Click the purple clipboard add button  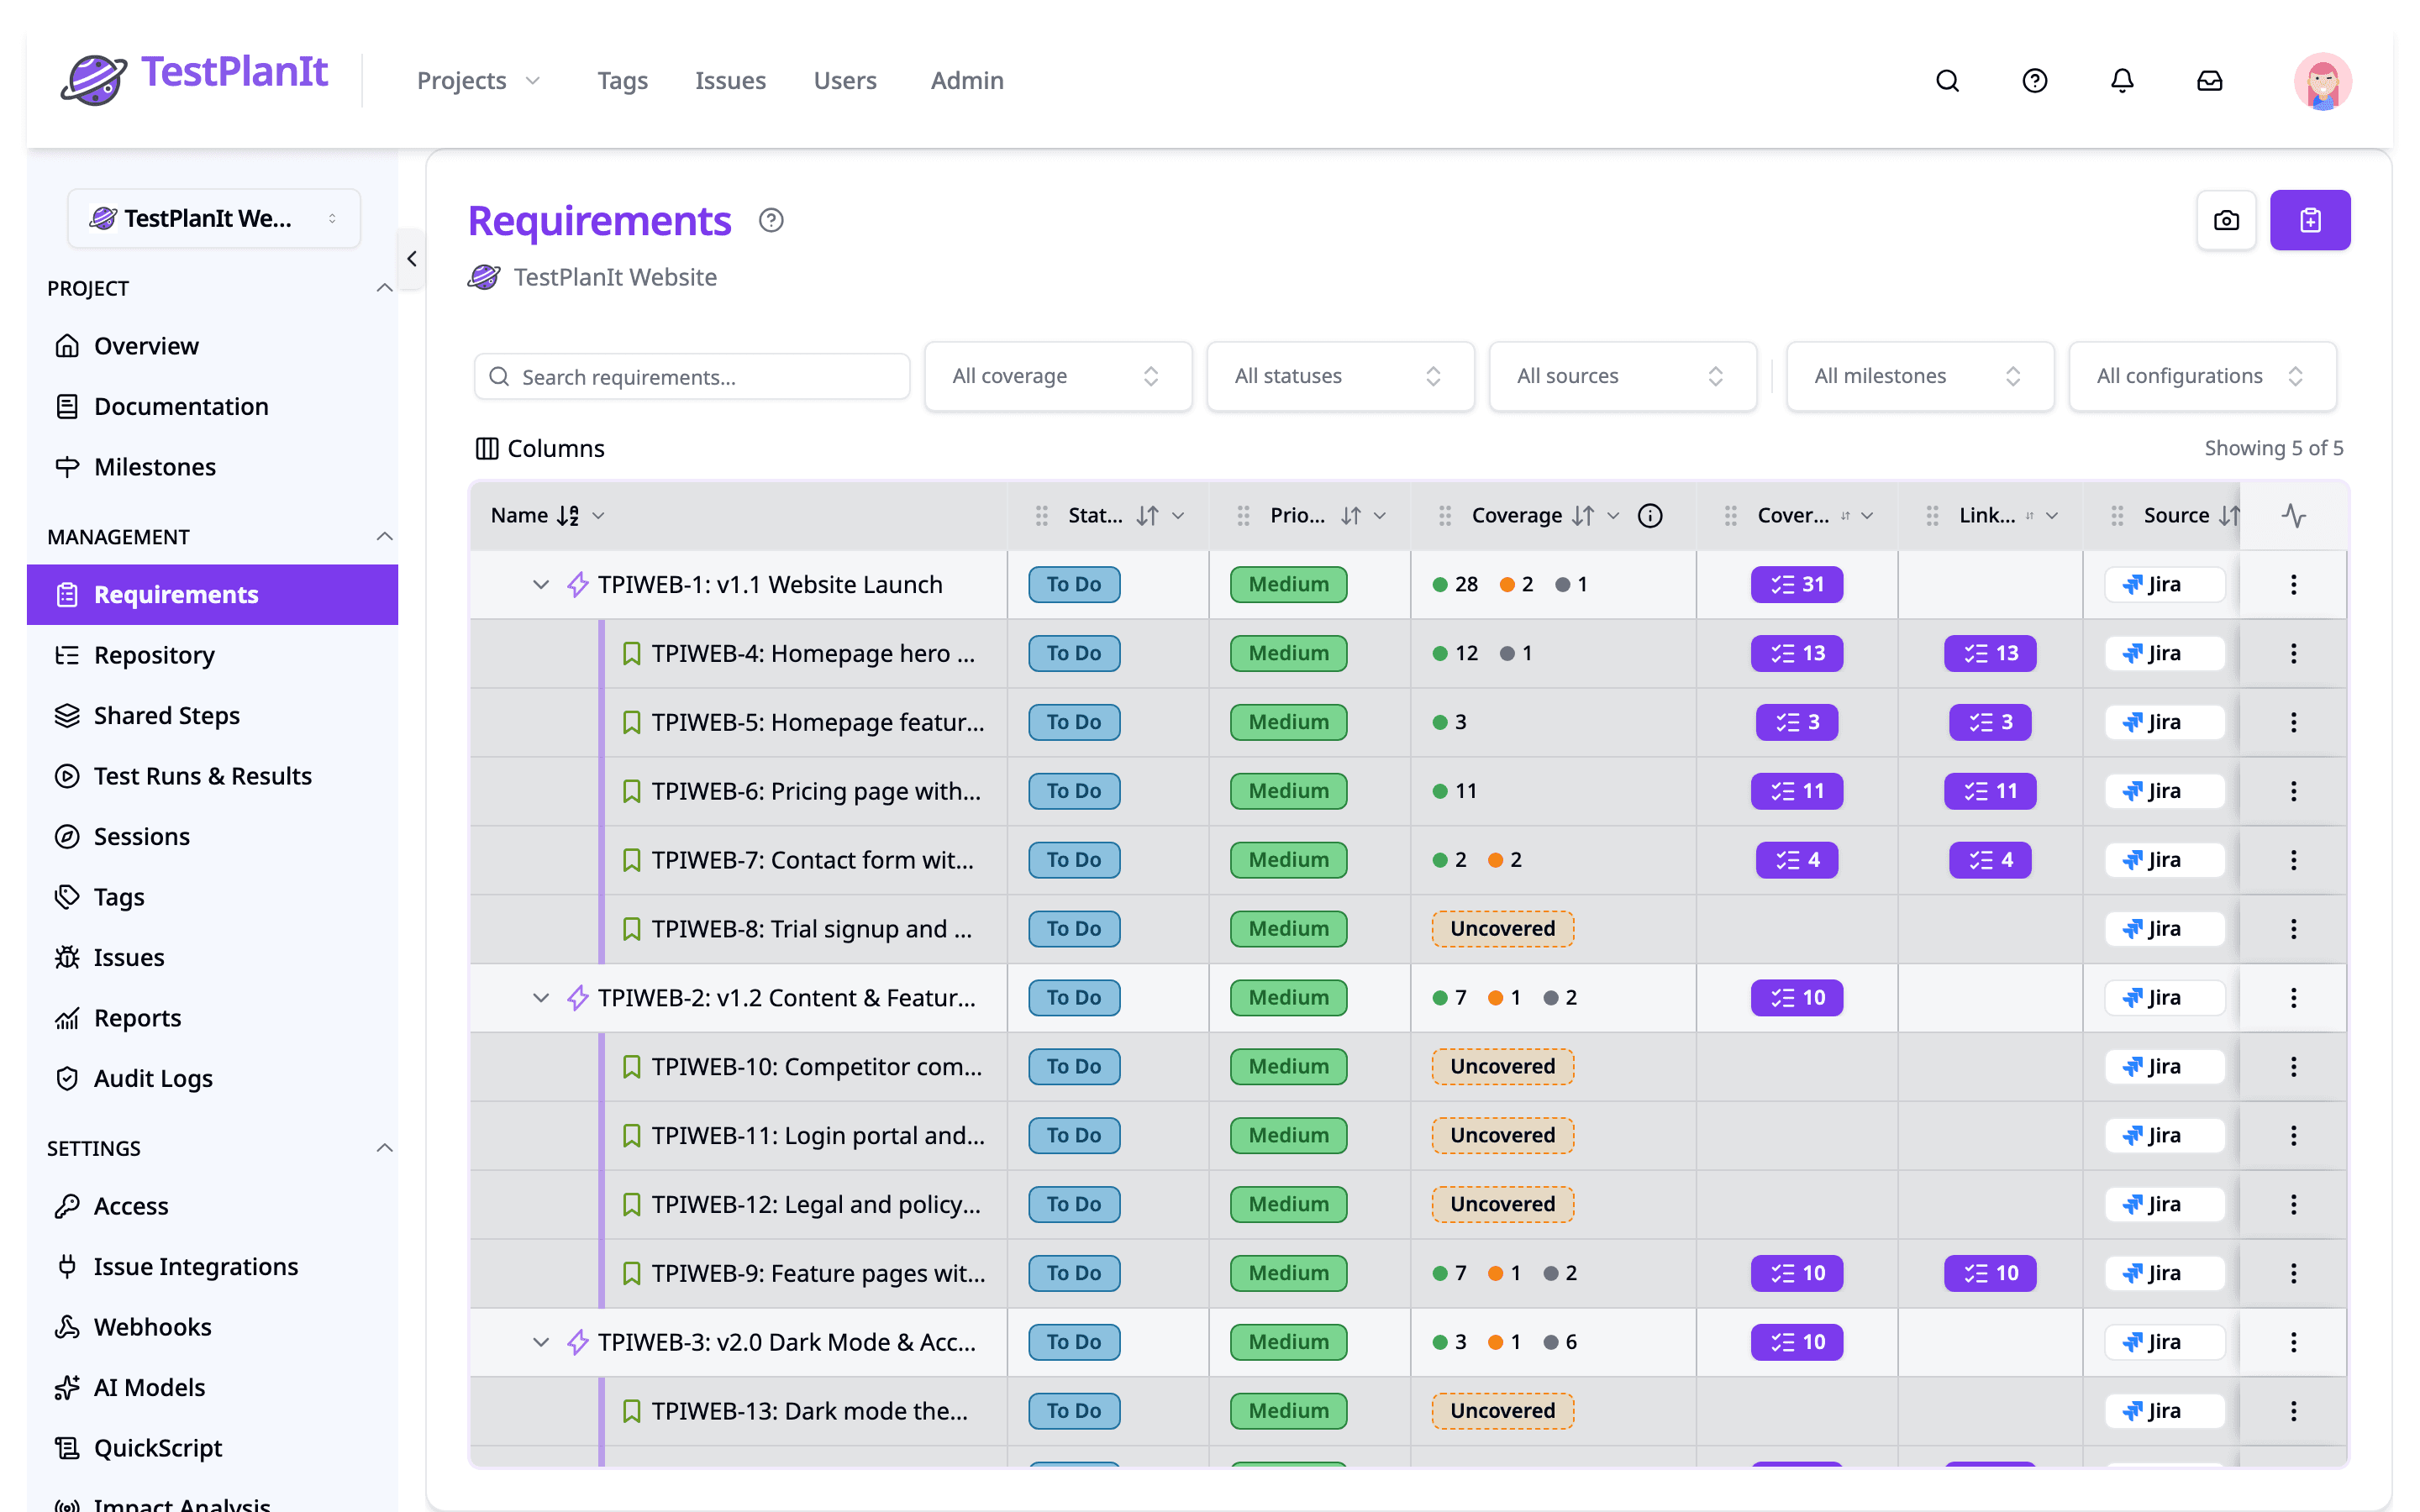click(2310, 220)
